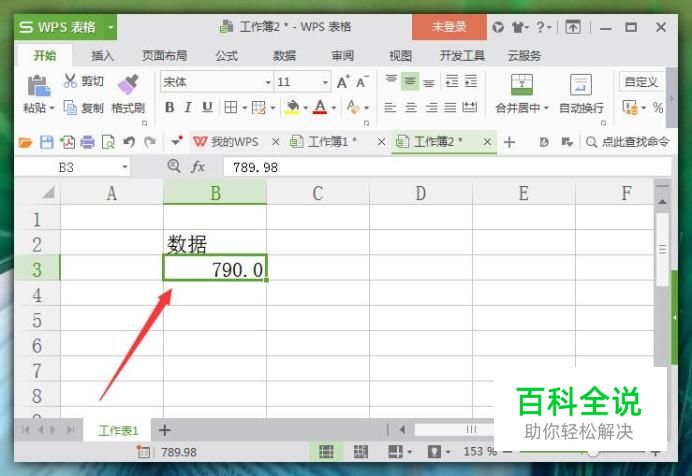Viewport: 692px width, 476px height.
Task: Toggle Auto Wrap text button
Action: [x=581, y=94]
